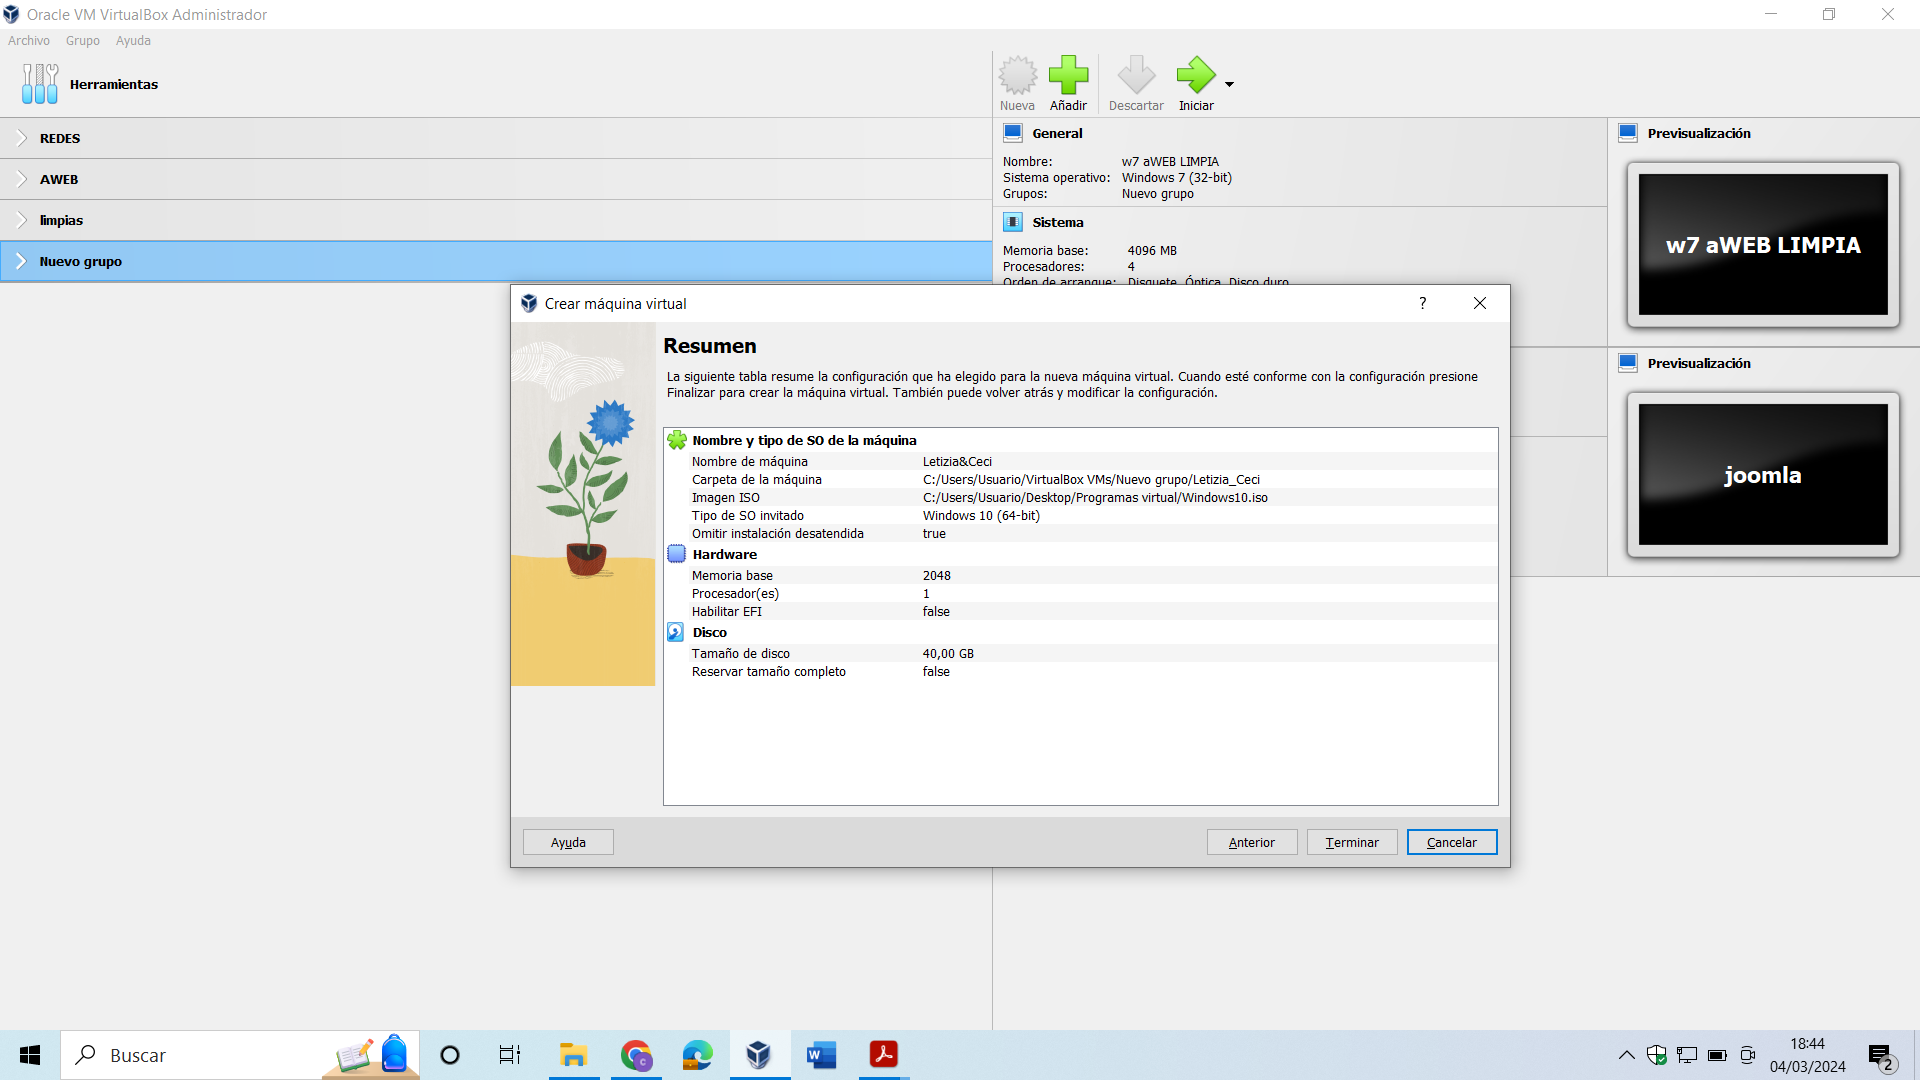Open the Iniciar dropdown arrow
The width and height of the screenshot is (1920, 1080).
click(x=1230, y=84)
